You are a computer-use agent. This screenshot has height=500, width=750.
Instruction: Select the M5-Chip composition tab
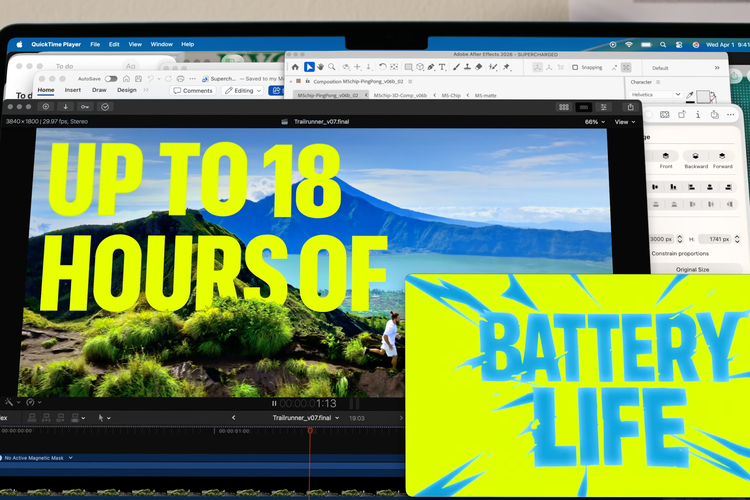tap(451, 95)
